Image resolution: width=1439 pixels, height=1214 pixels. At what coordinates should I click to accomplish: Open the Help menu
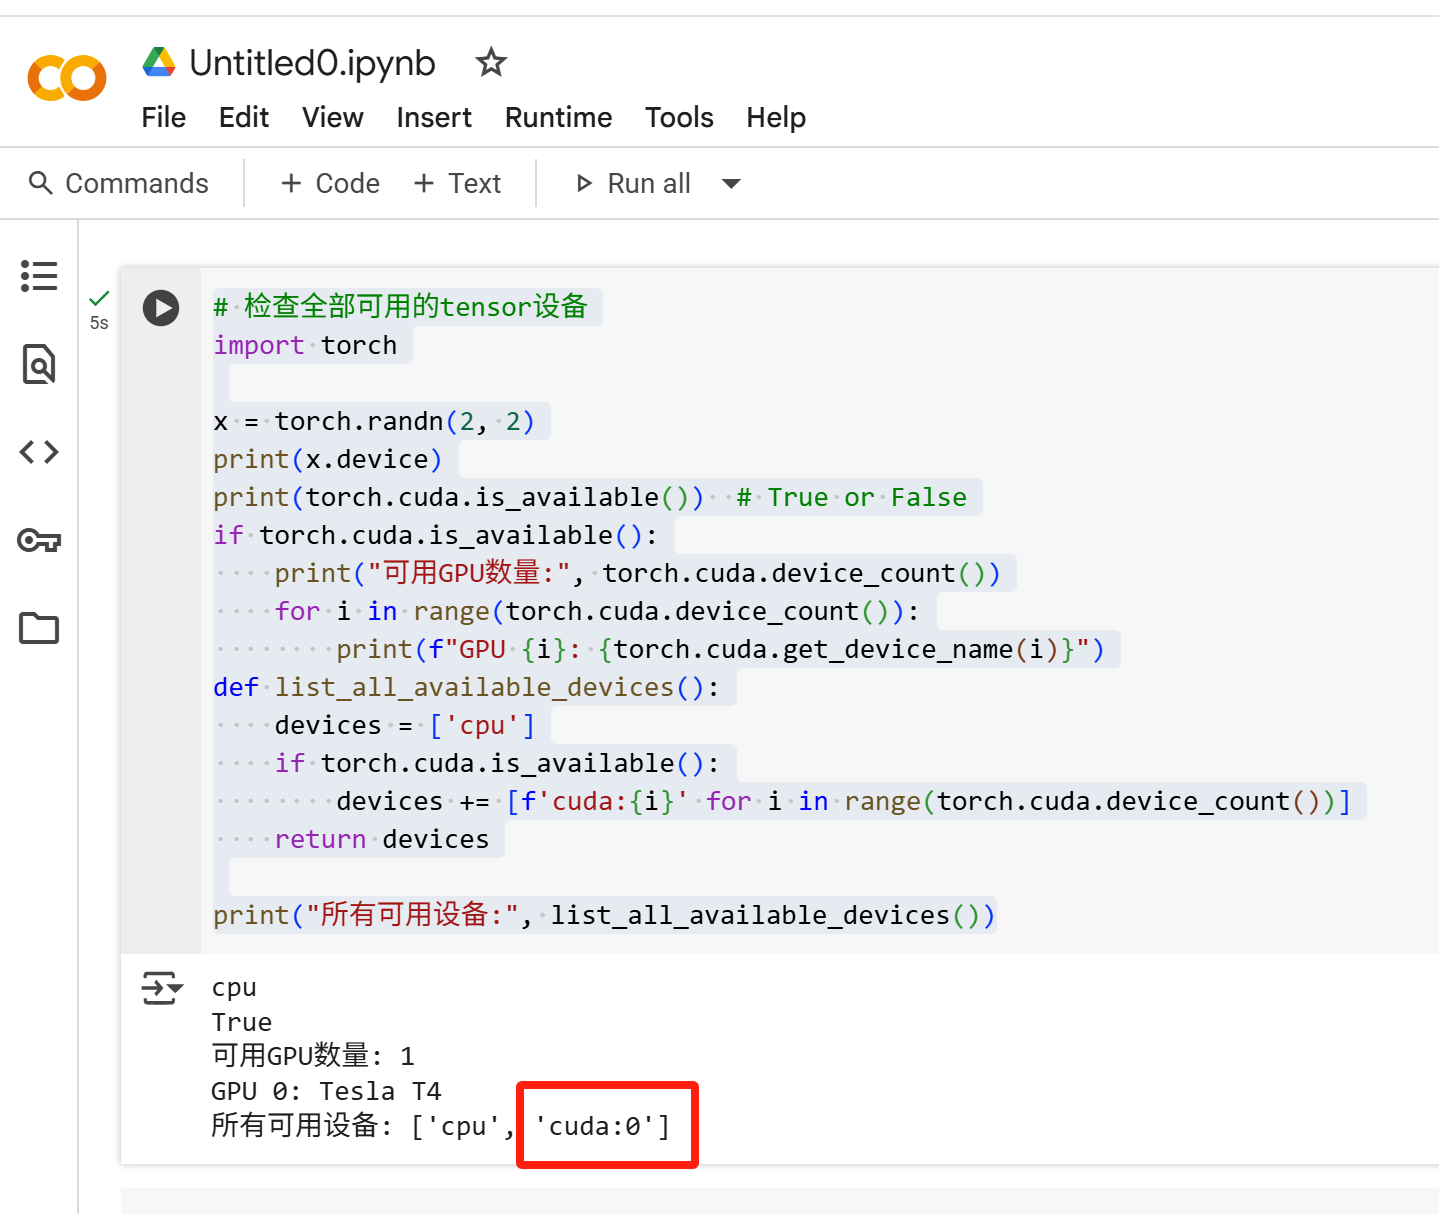(776, 118)
